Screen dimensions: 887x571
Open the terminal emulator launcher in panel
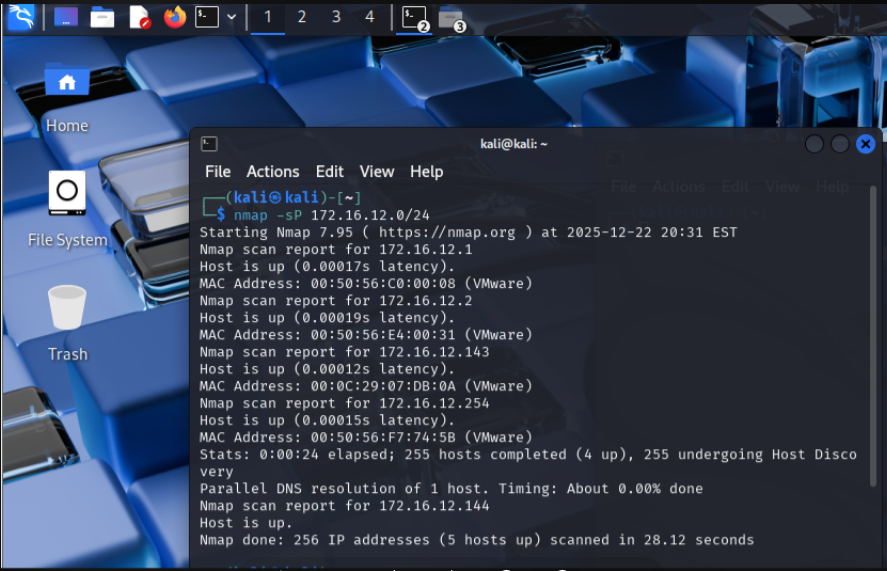click(207, 17)
